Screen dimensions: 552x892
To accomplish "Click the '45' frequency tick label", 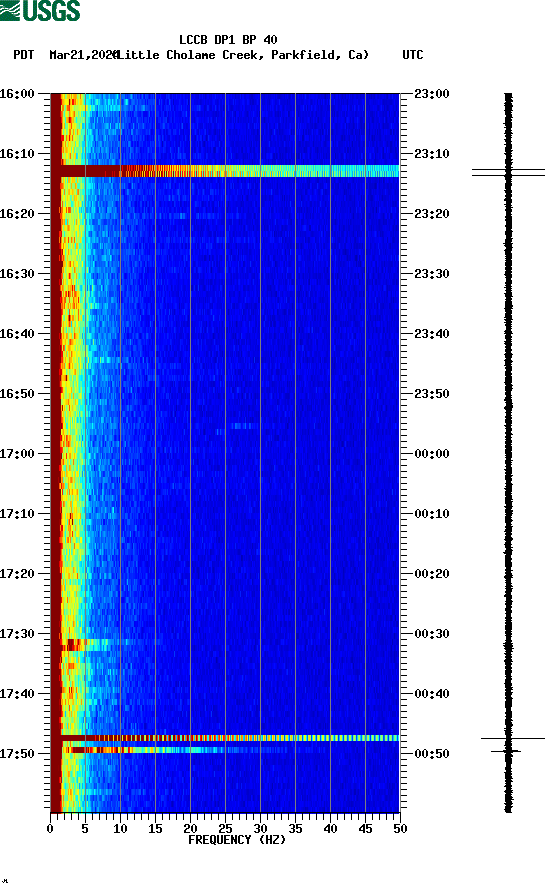I will coord(365,829).
